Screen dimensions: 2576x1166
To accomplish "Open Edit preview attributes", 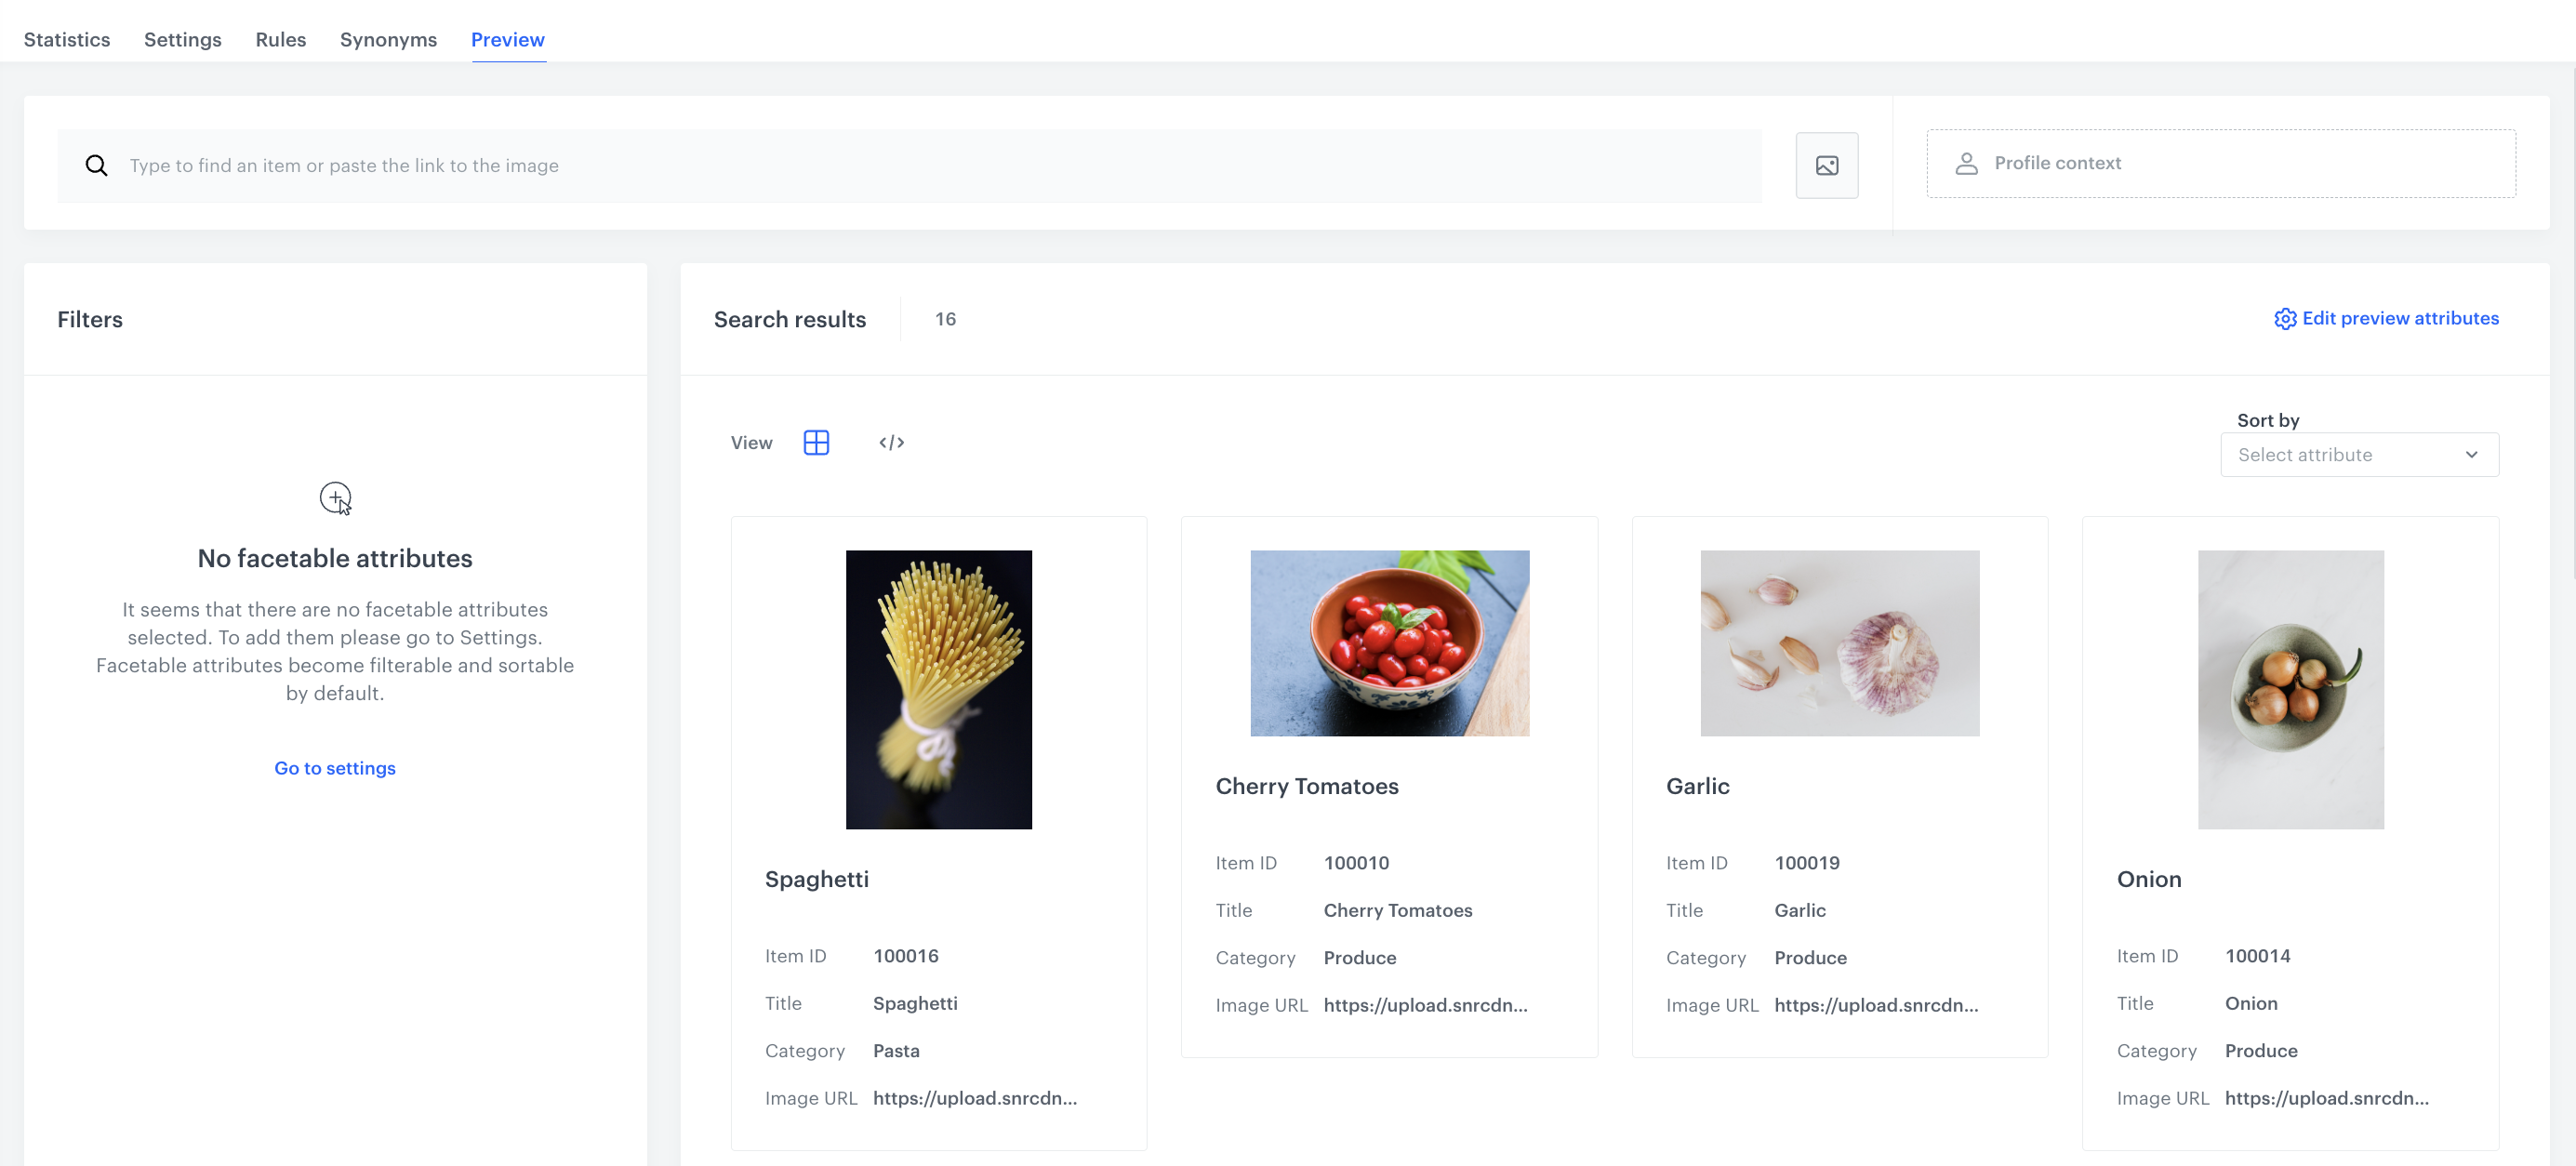I will coord(2401,319).
